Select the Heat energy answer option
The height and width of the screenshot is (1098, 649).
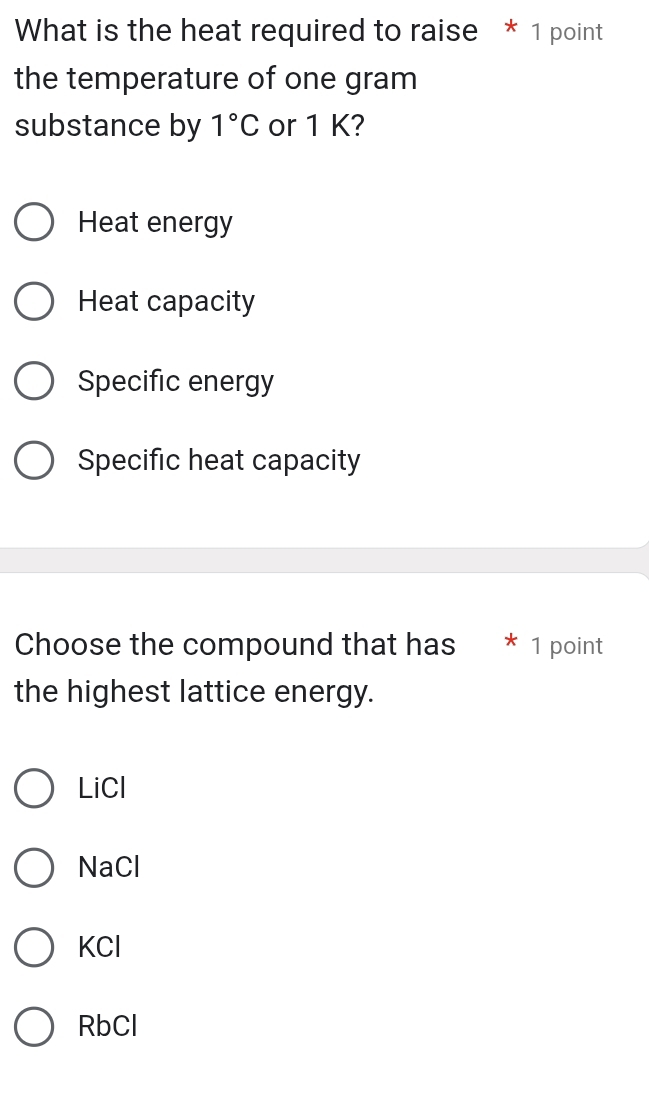[x=33, y=221]
